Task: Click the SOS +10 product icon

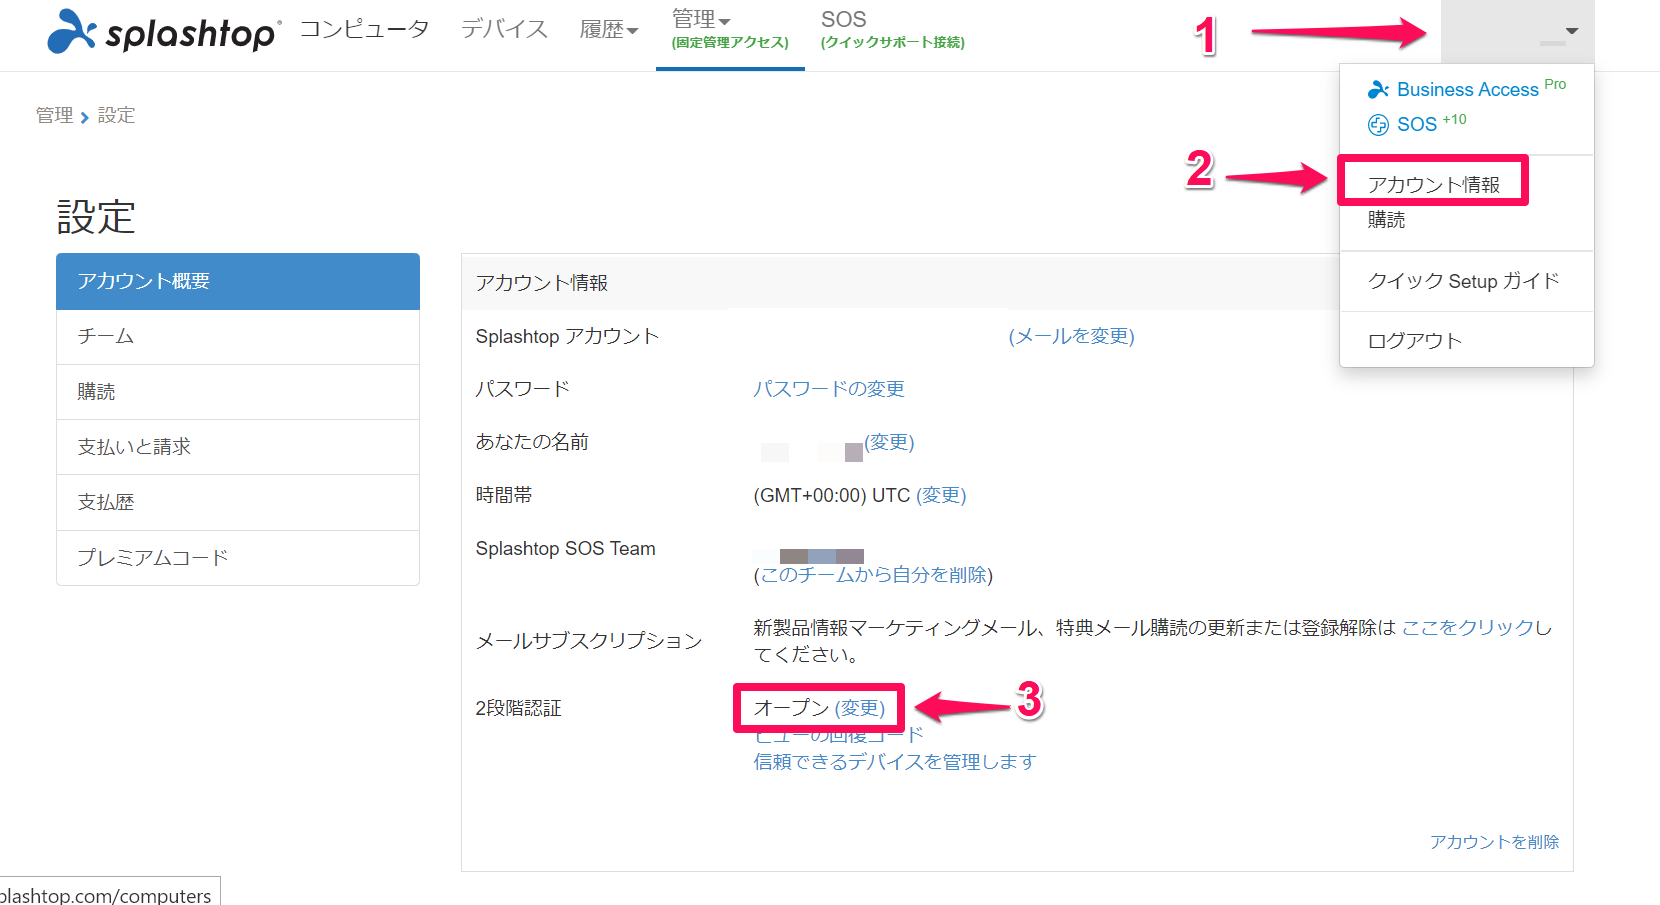Action: click(1378, 124)
